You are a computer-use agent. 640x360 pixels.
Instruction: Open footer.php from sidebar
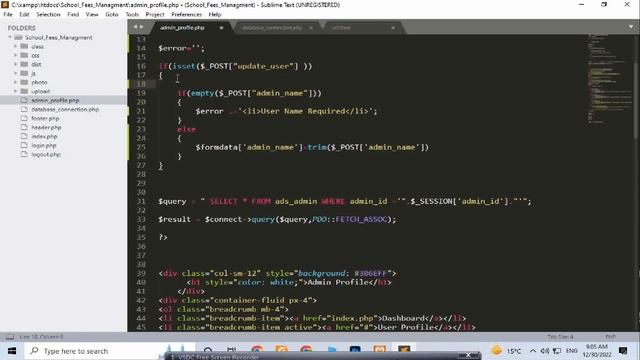[x=45, y=118]
